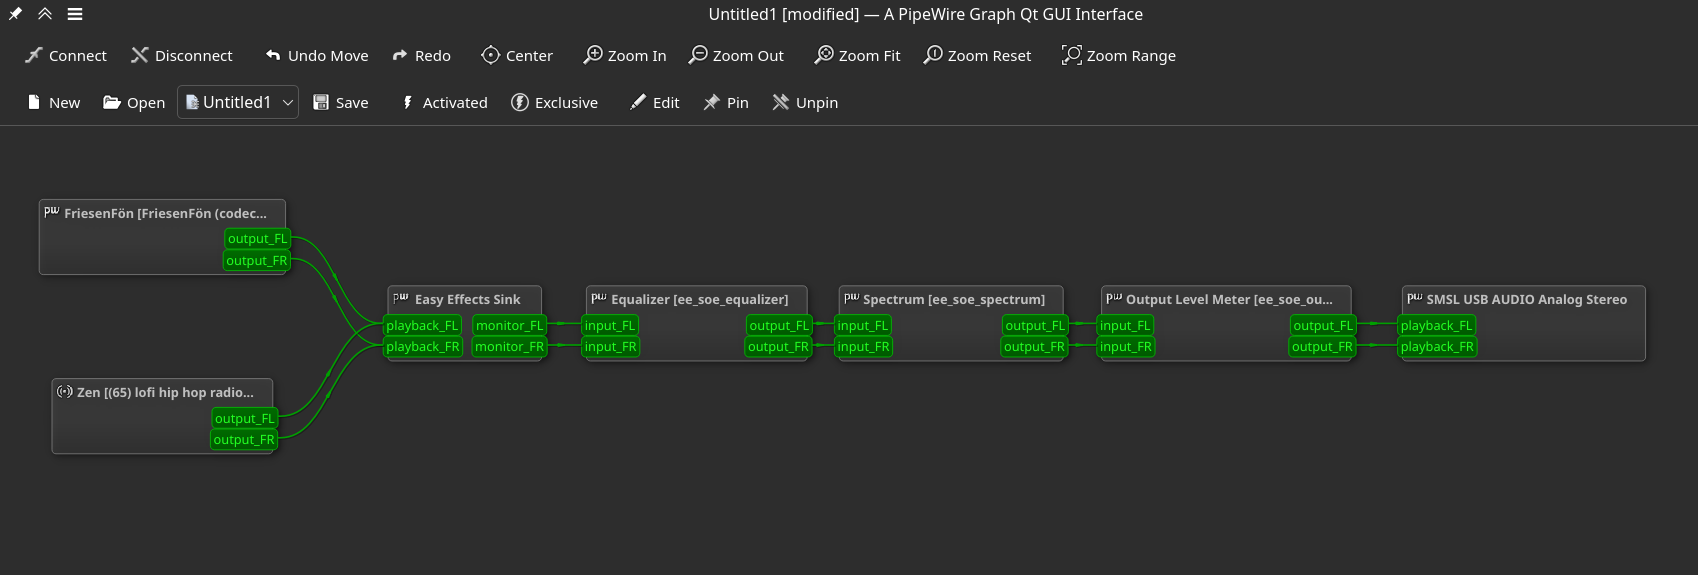The image size is (1698, 575).
Task: Open the Untitled1 patchbay dropdown
Action: coord(287,102)
